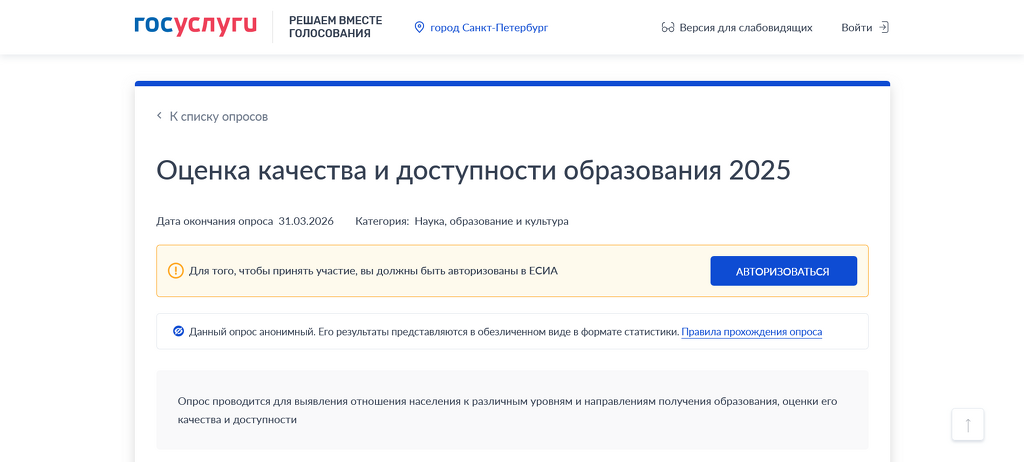Click the Наука, образование и культура category
Screen dimensions: 1024x462
point(491,221)
